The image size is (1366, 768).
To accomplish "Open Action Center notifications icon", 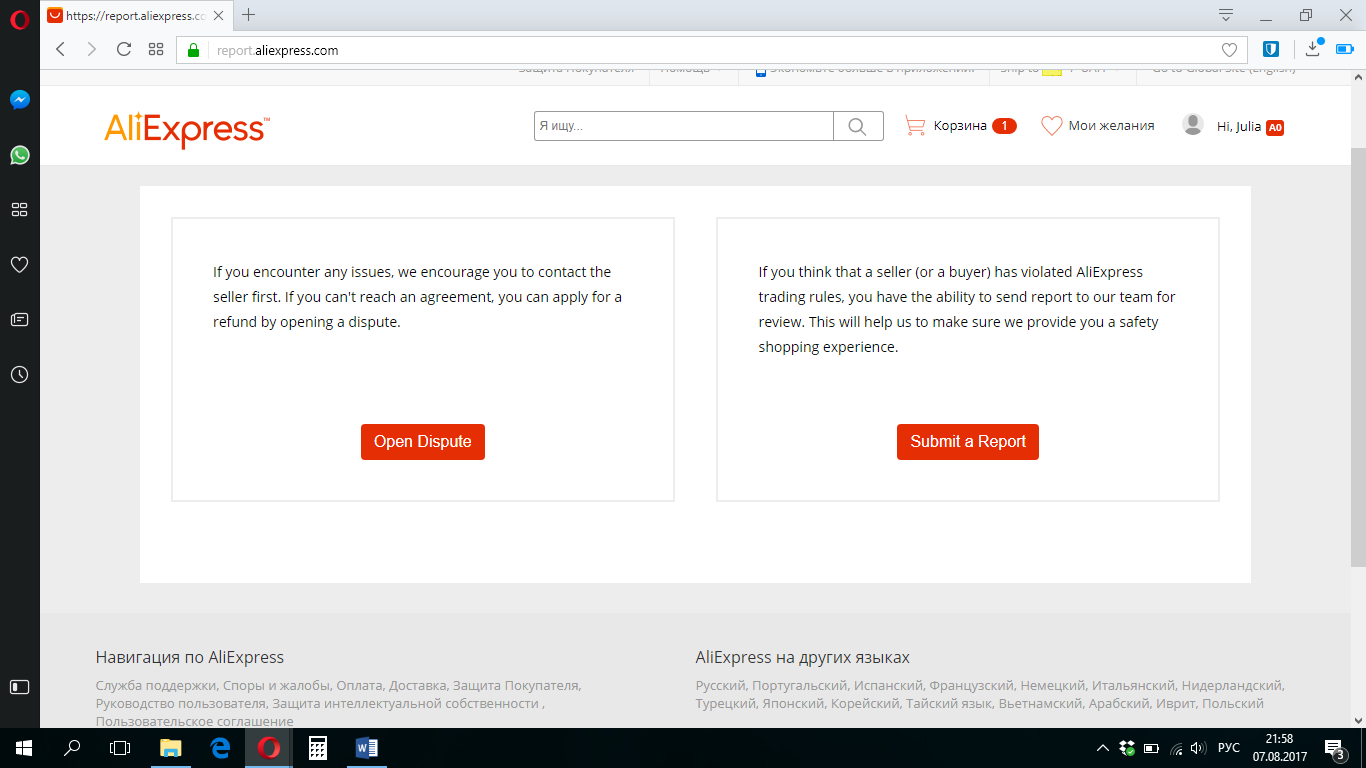I will click(x=1335, y=748).
